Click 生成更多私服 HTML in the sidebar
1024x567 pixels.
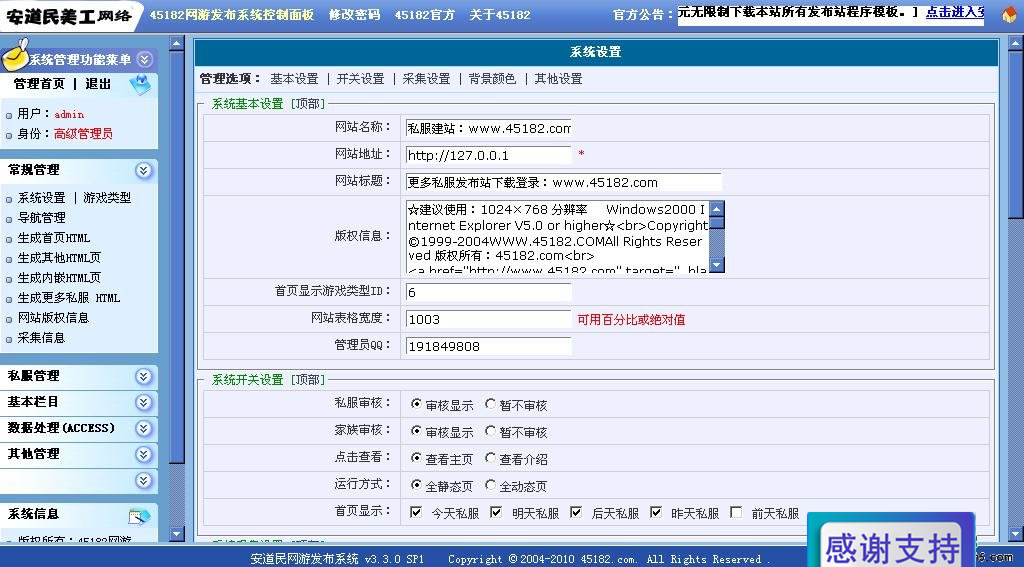coord(69,298)
